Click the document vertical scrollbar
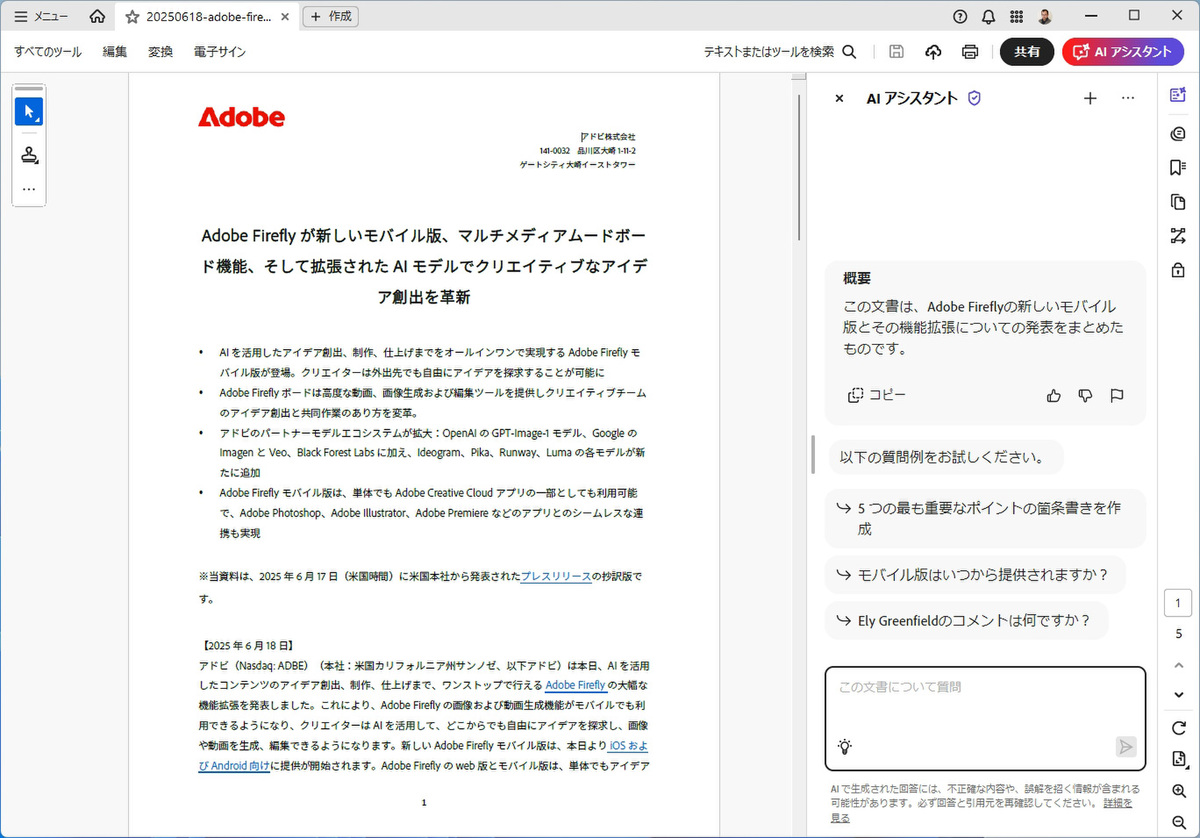The height and width of the screenshot is (838, 1200). (798, 160)
